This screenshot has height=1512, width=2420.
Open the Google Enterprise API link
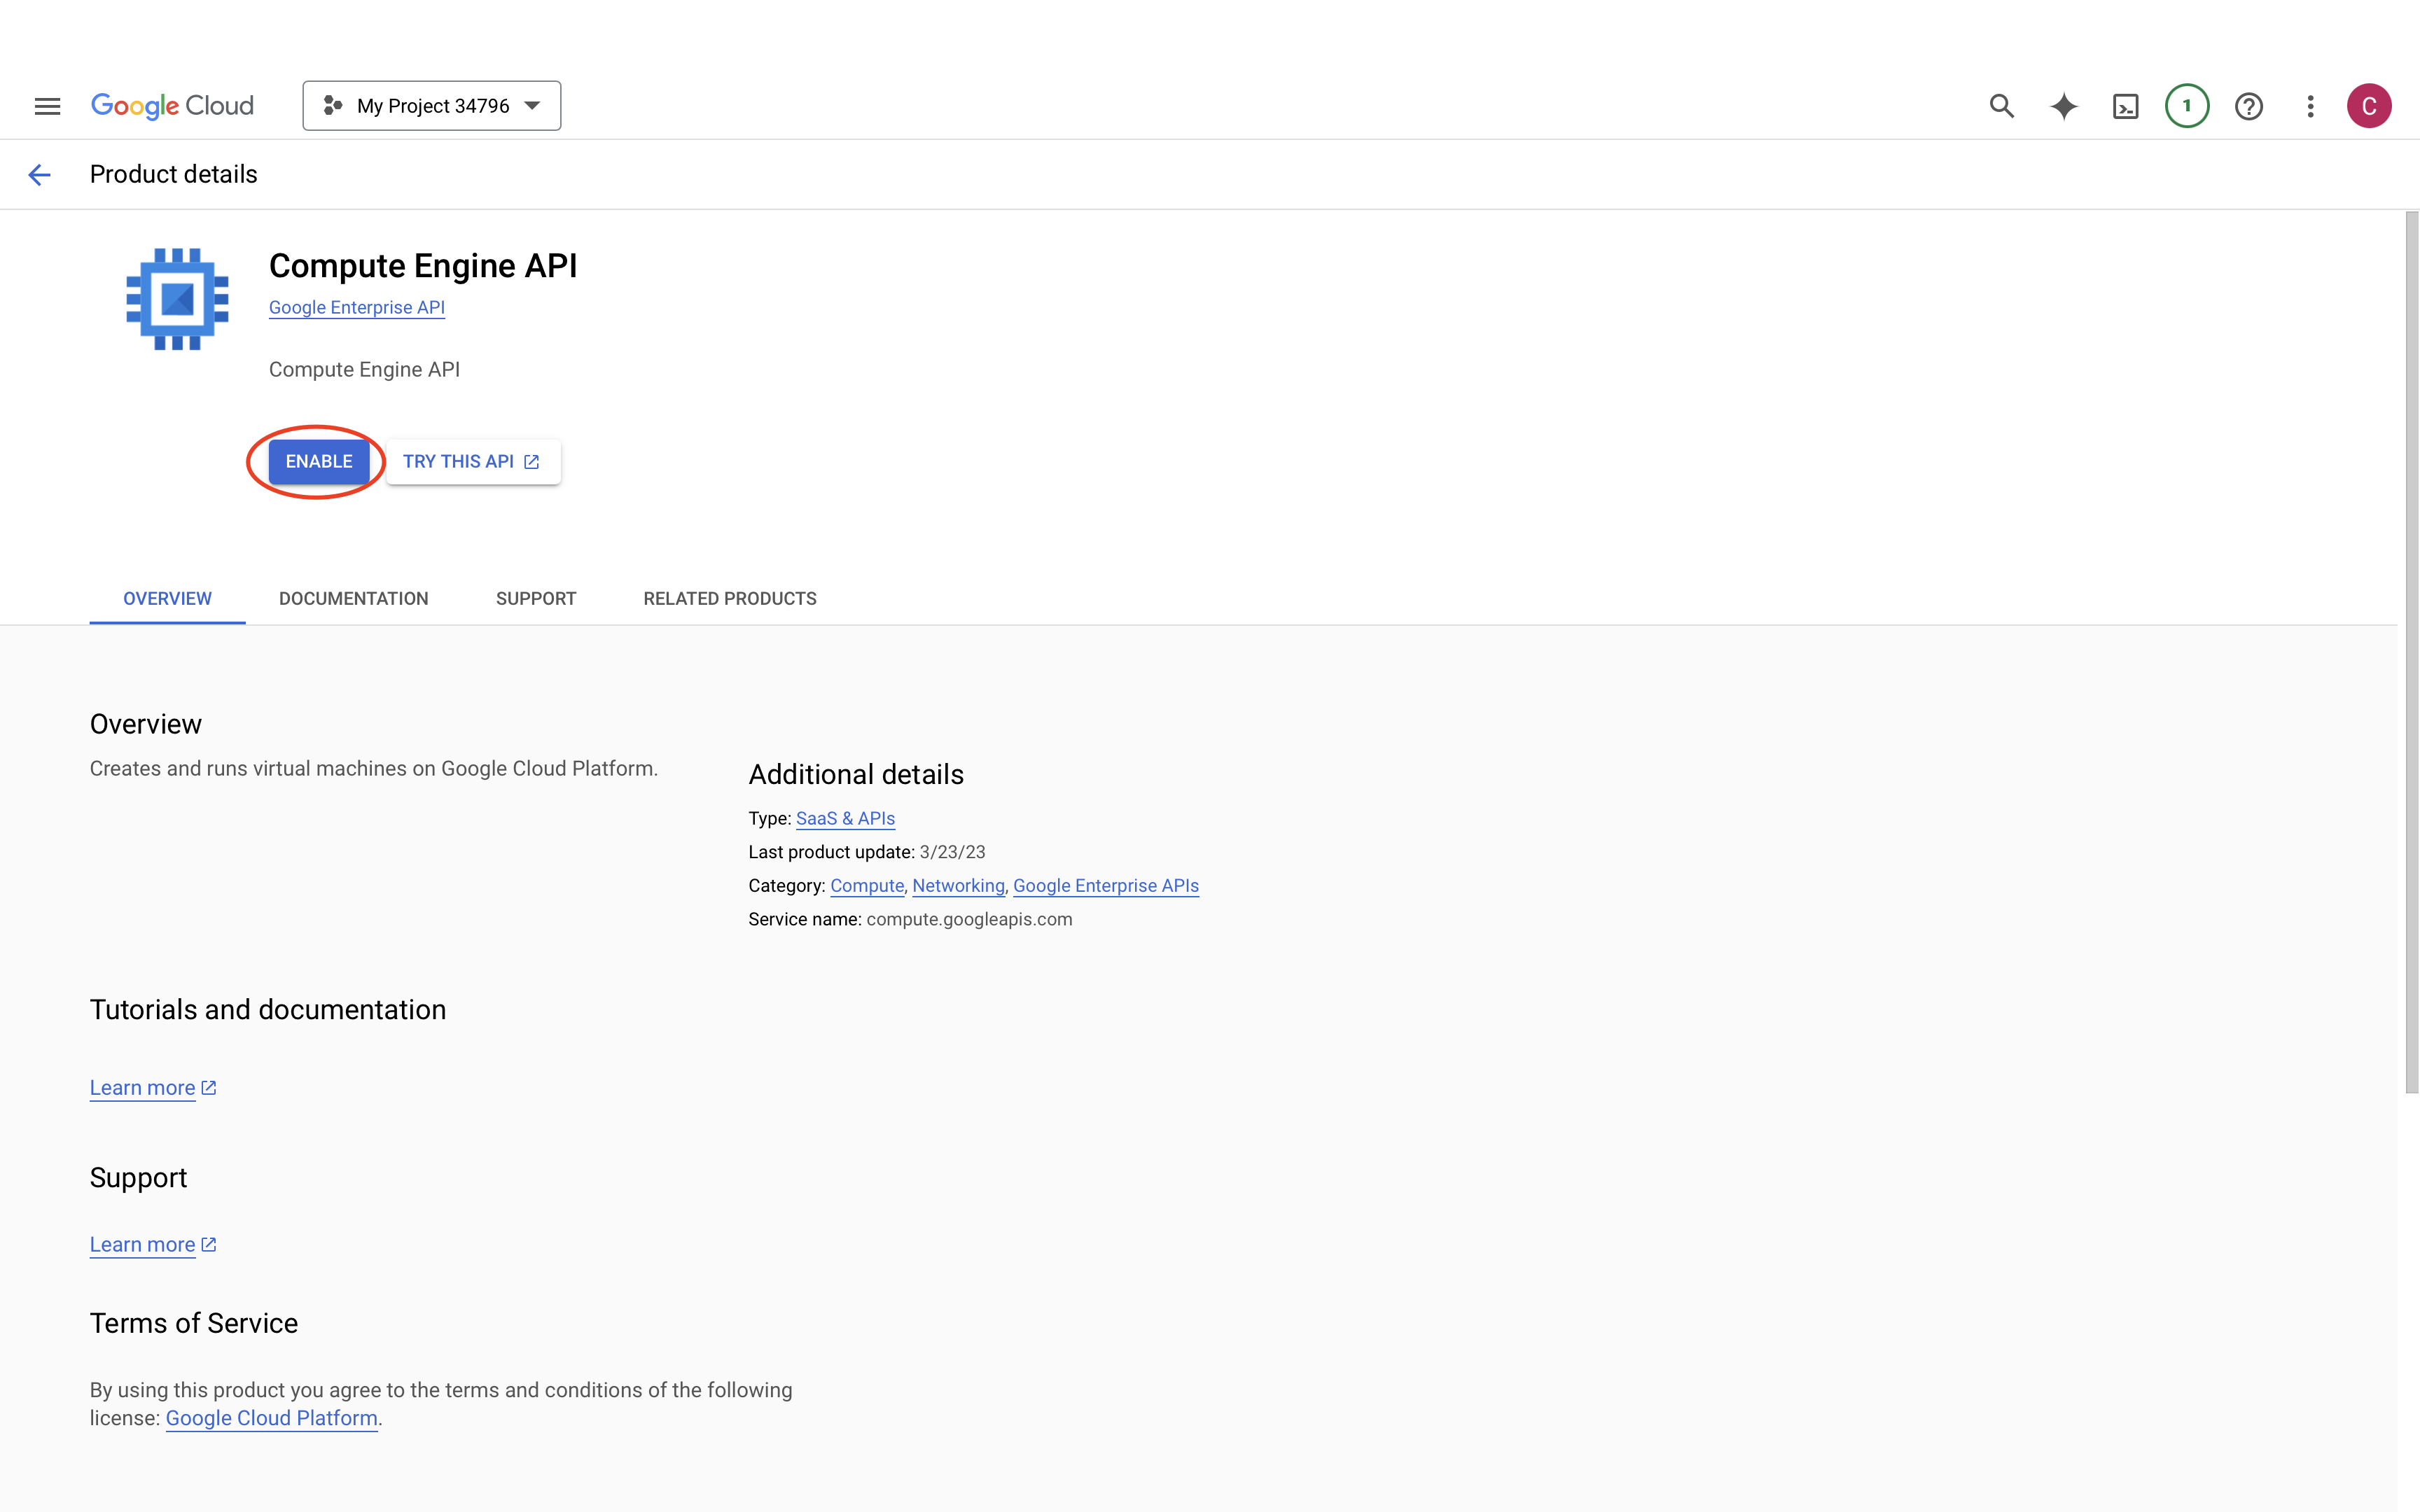(x=357, y=308)
